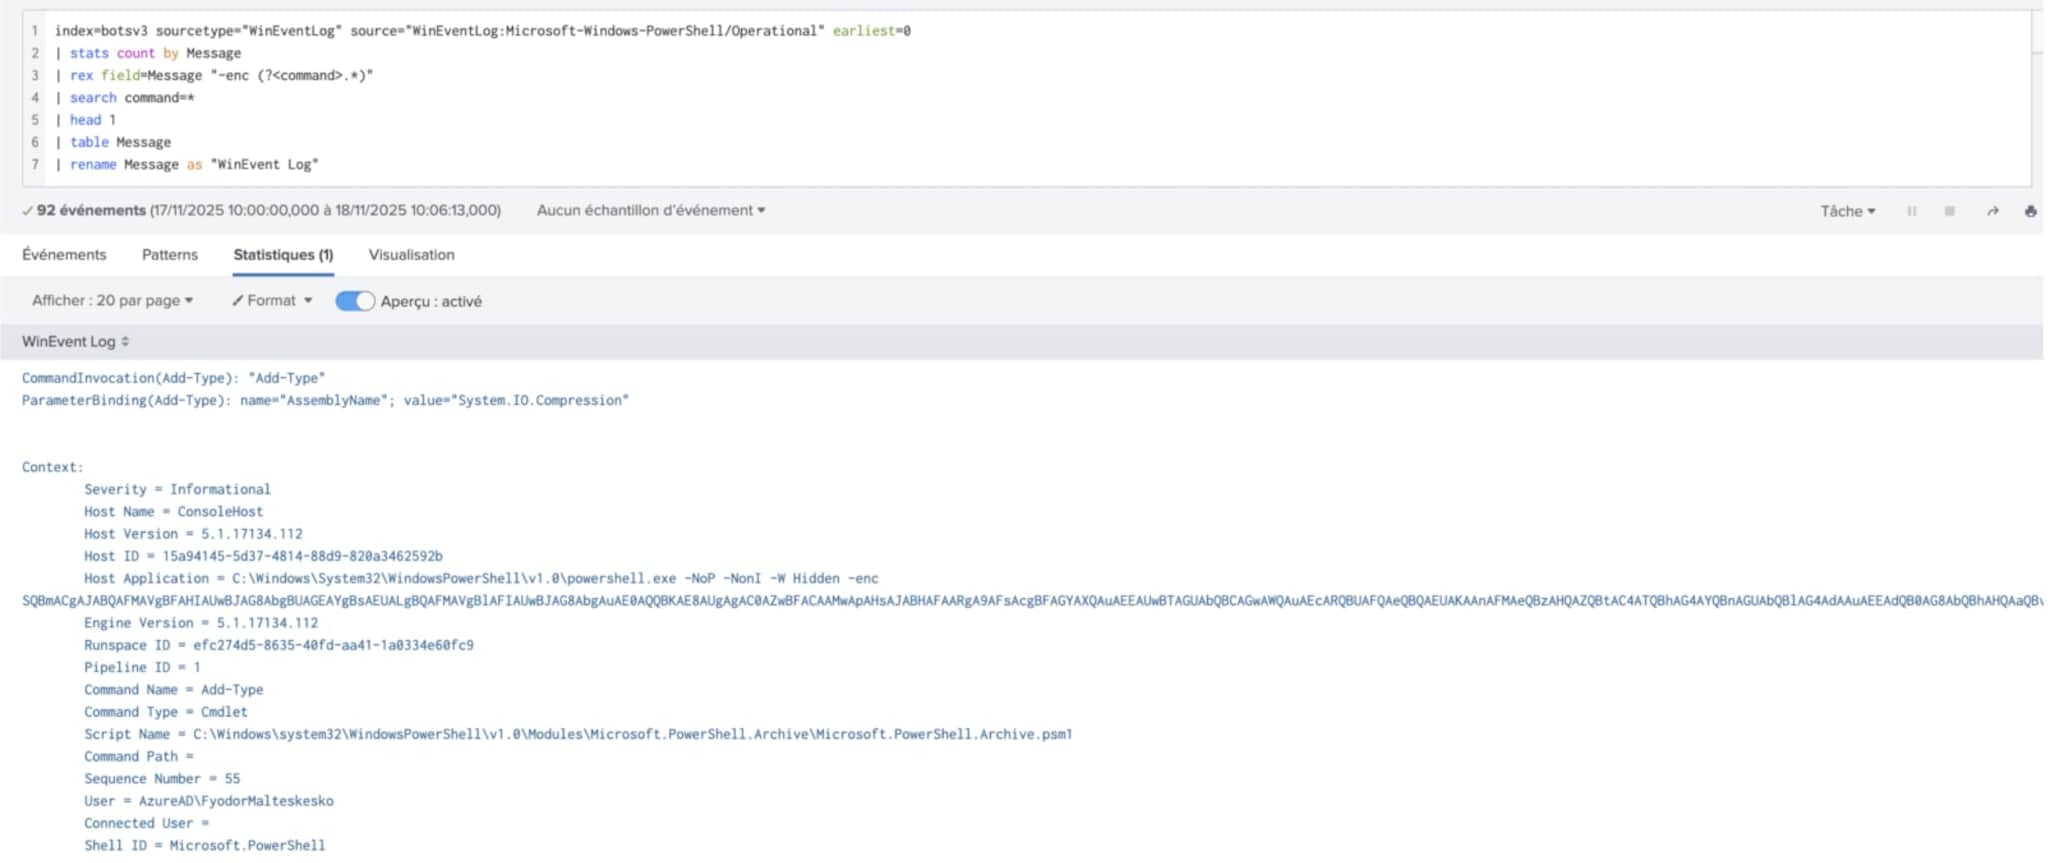The width and height of the screenshot is (2048, 863).
Task: Open the Tâche dropdown menu
Action: (x=1847, y=211)
